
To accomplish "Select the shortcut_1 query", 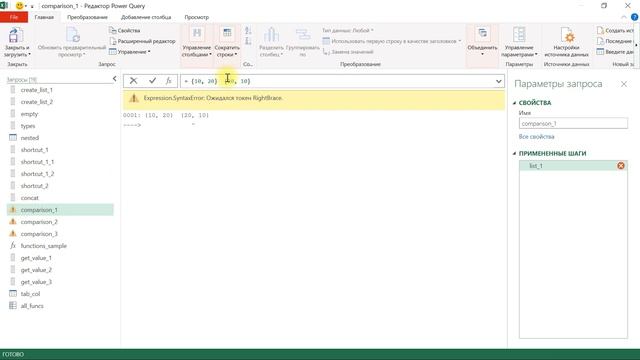I will point(60,150).
